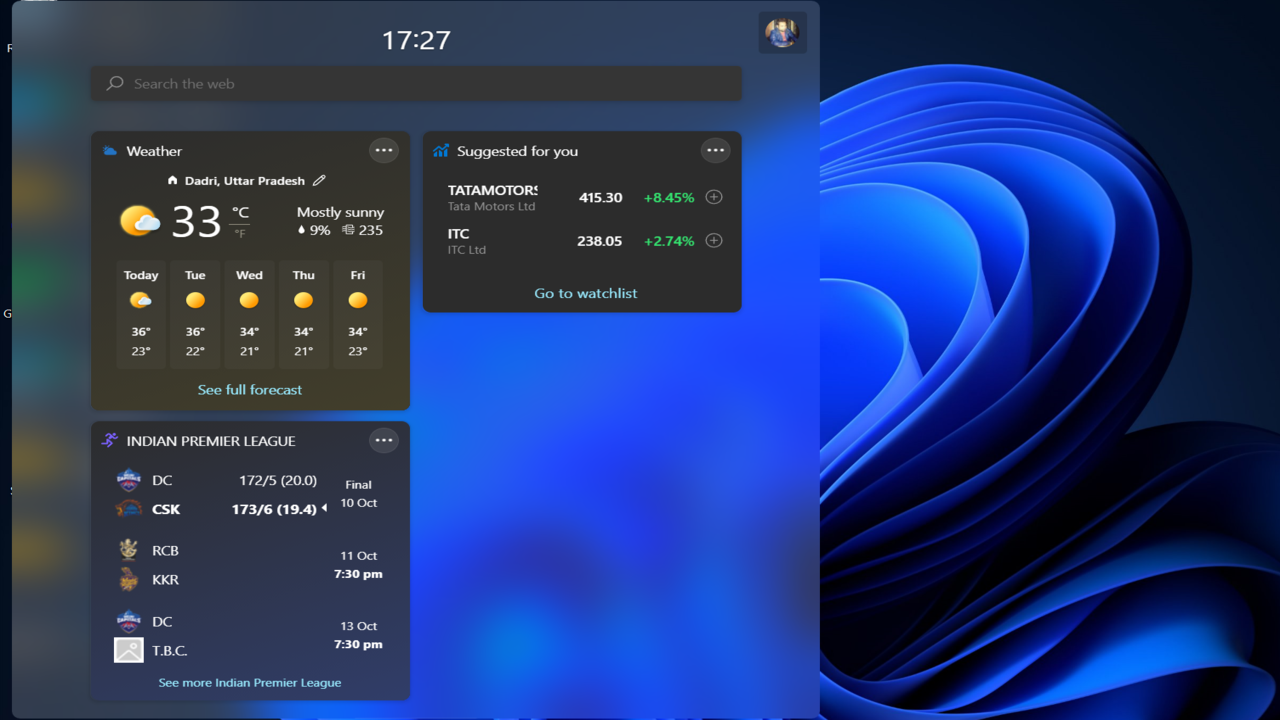1280x720 pixels.
Task: Select Tuesday forecast tile
Action: [x=195, y=314]
